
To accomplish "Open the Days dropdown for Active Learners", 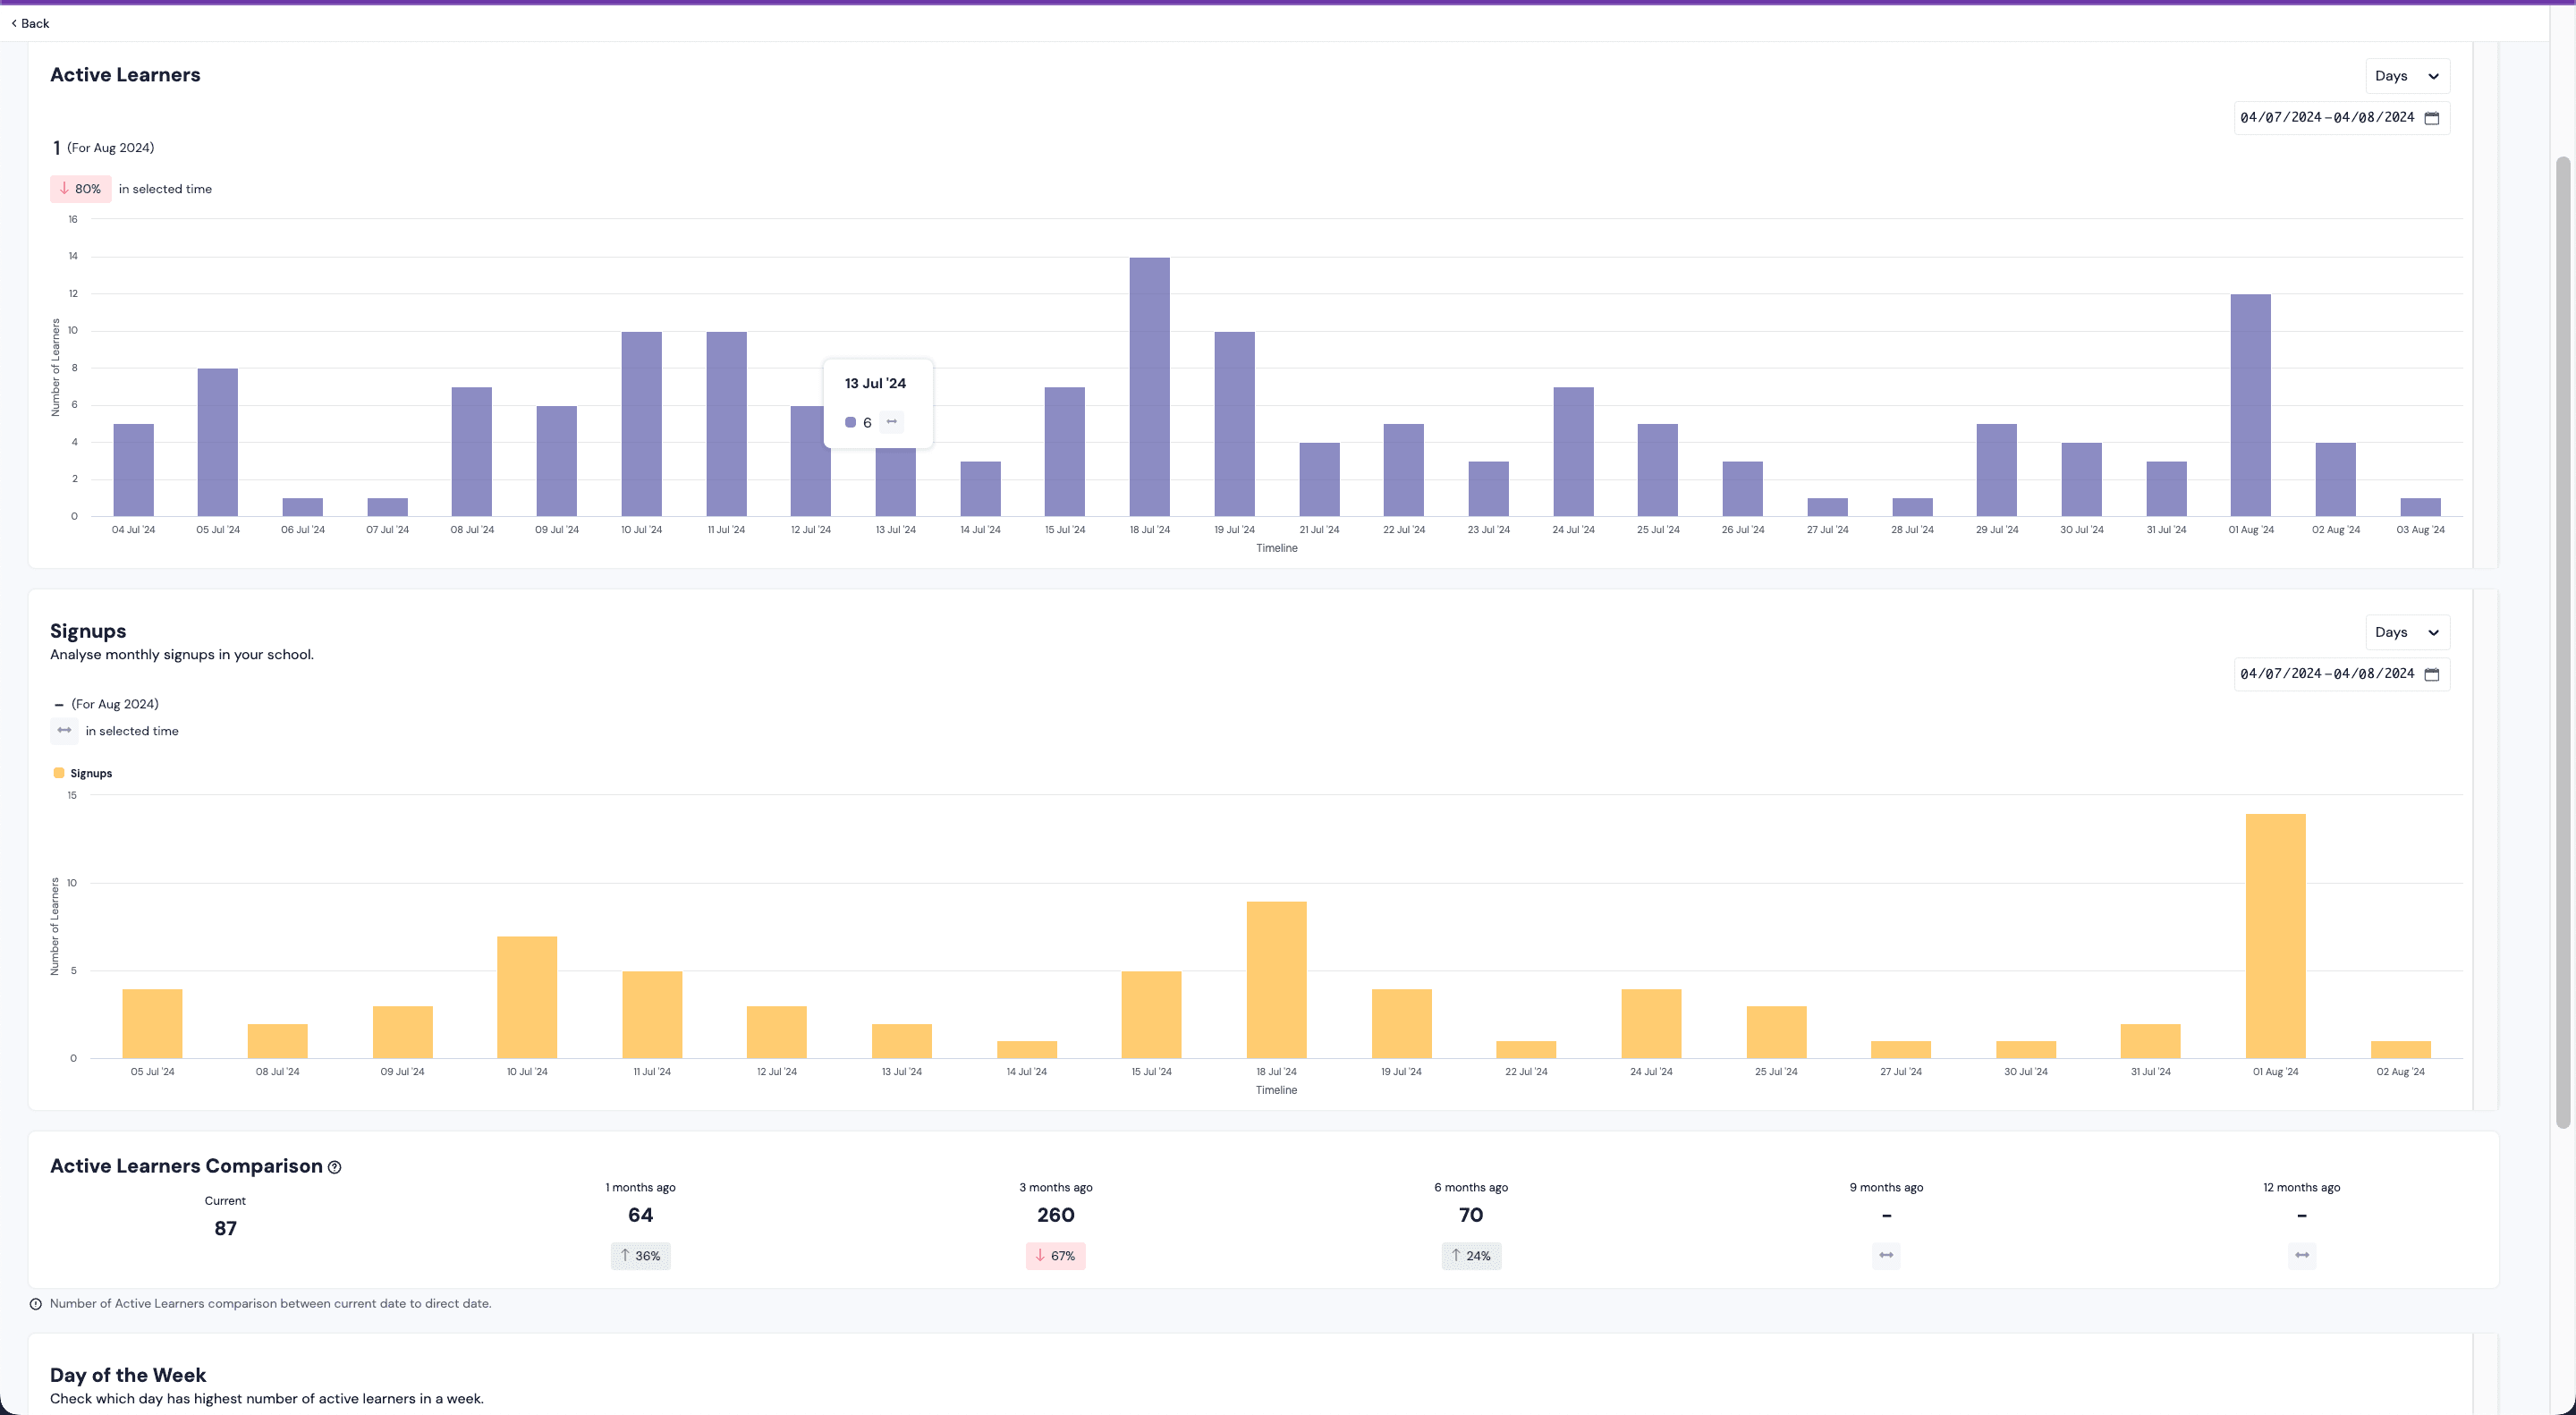I will pyautogui.click(x=2407, y=75).
